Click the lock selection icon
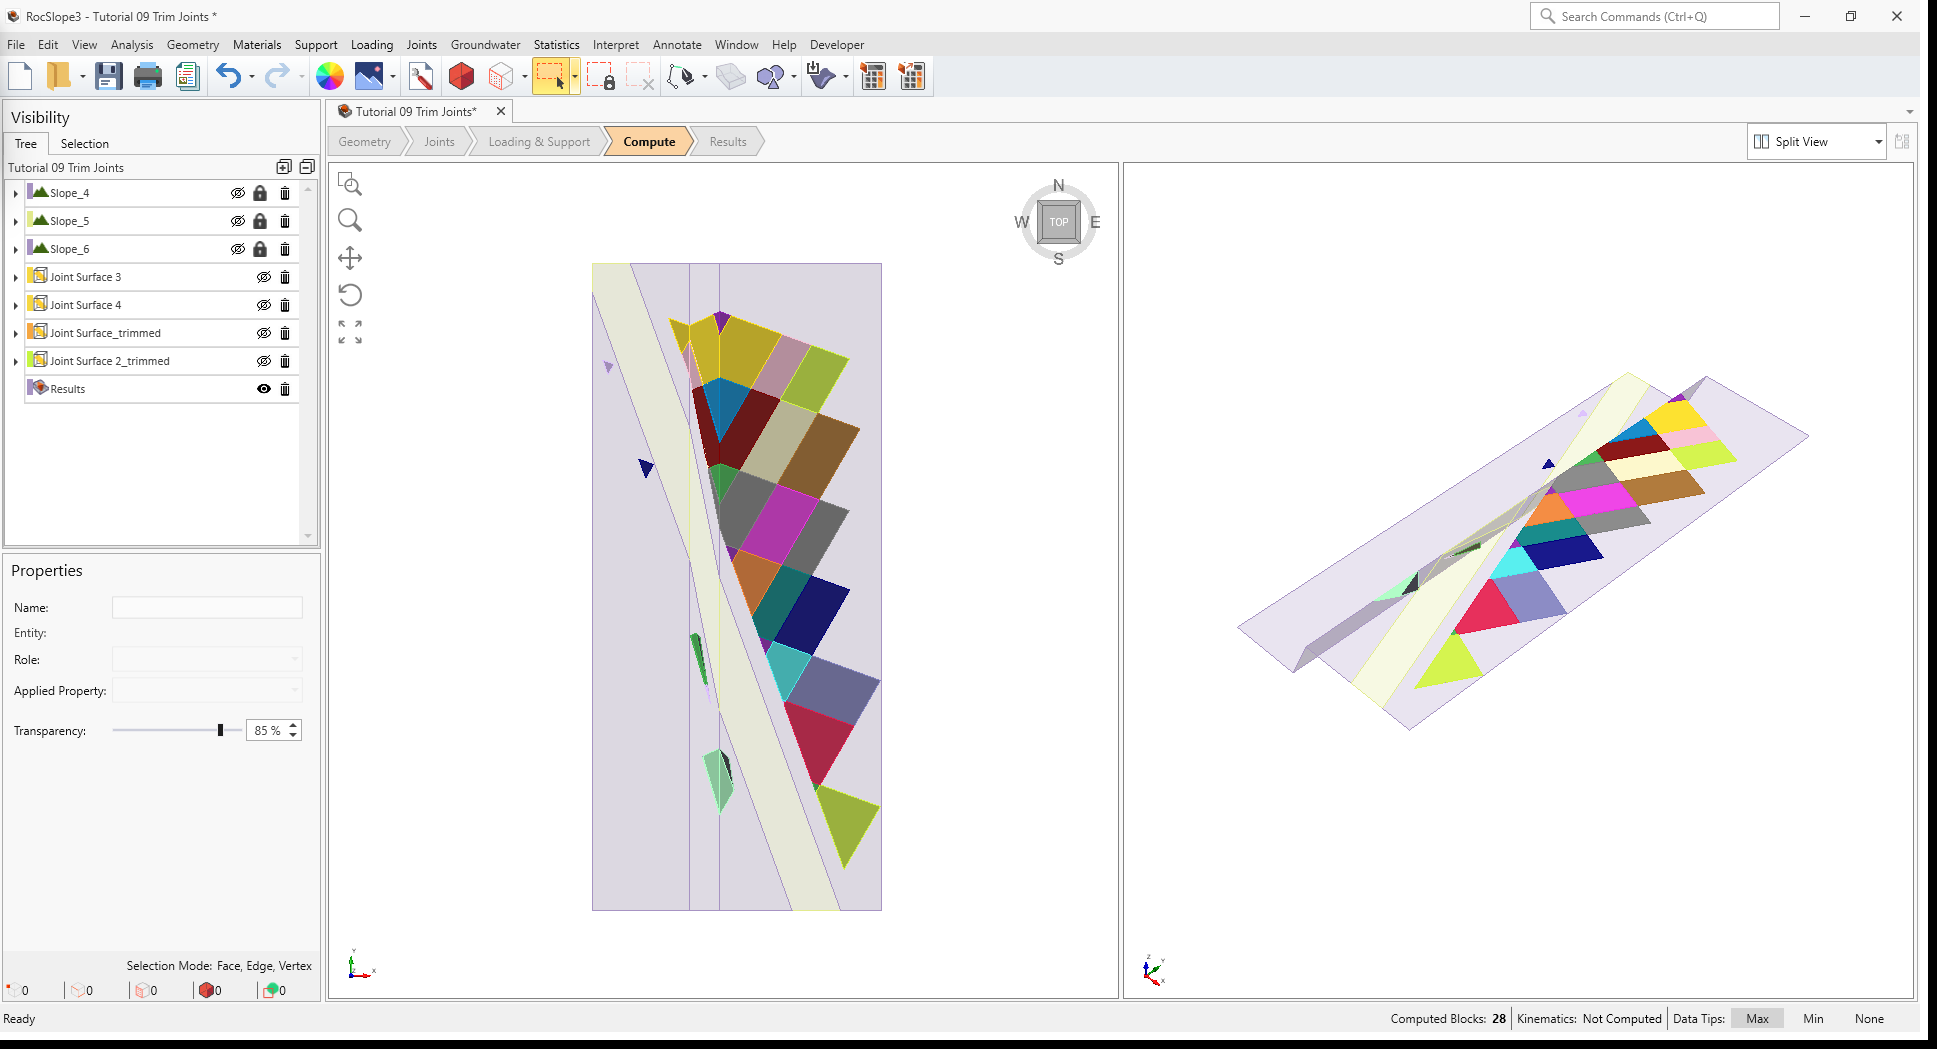The height and width of the screenshot is (1049, 1937). coord(601,76)
